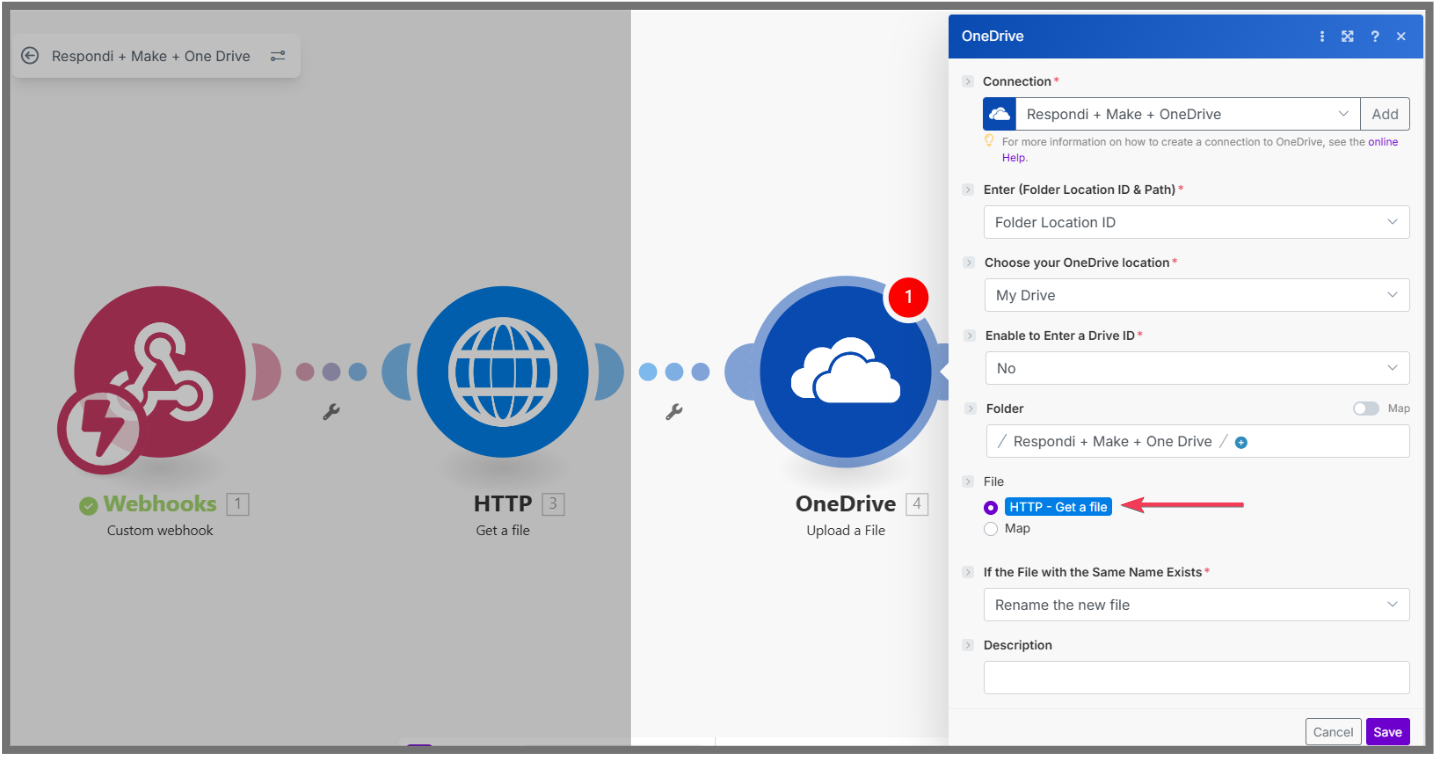Expand OneDrive panel to full screen
Screen dimensions: 1437x757
1348,36
